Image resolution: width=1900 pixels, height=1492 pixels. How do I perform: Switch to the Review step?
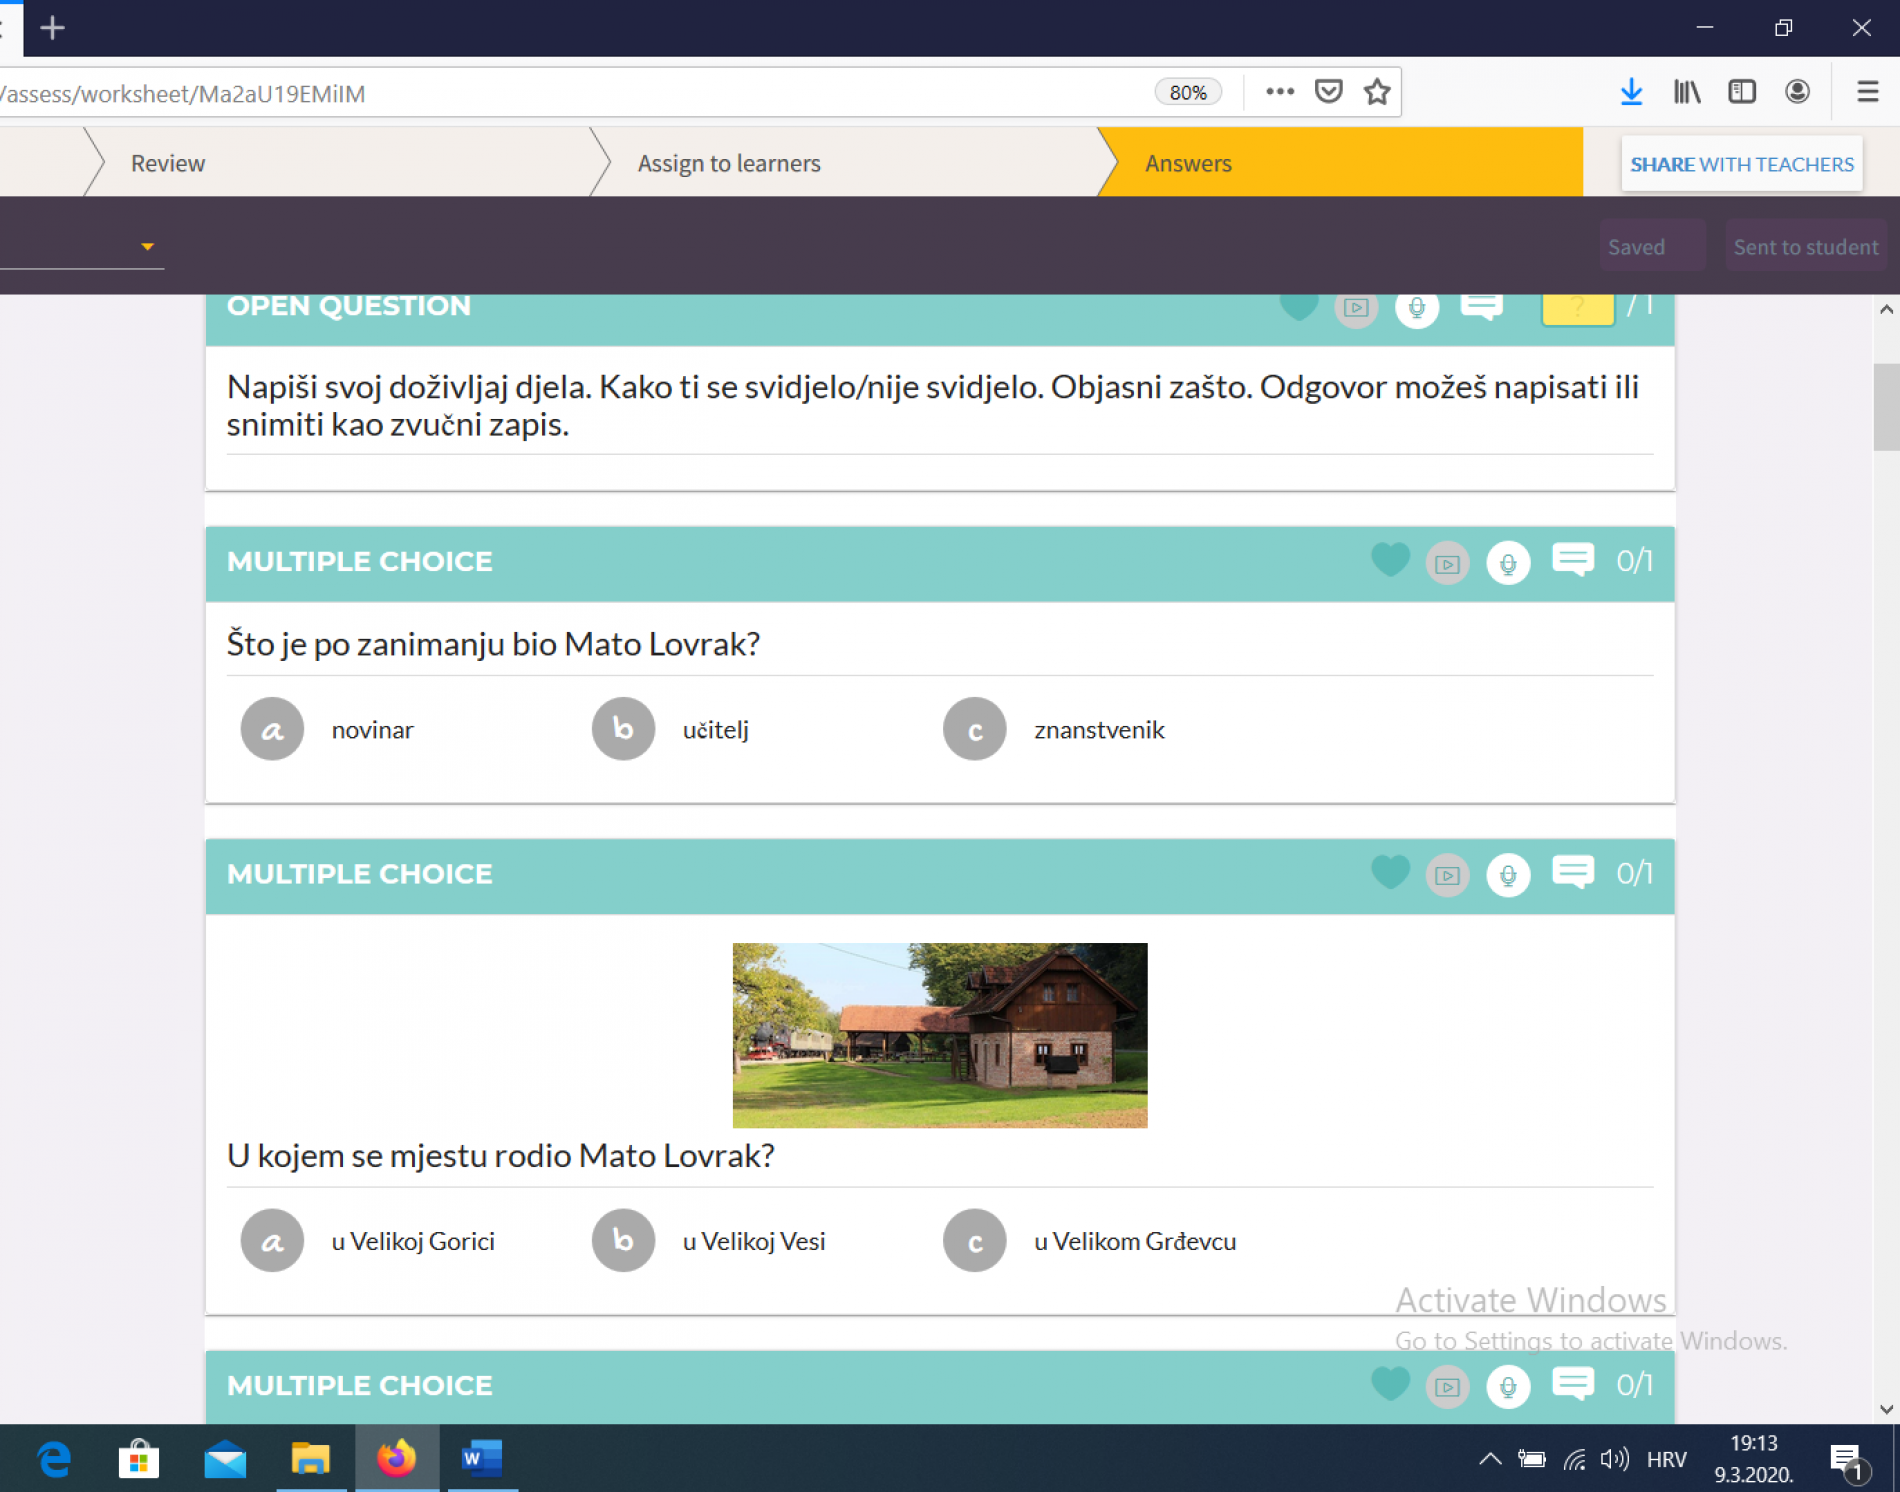(168, 163)
